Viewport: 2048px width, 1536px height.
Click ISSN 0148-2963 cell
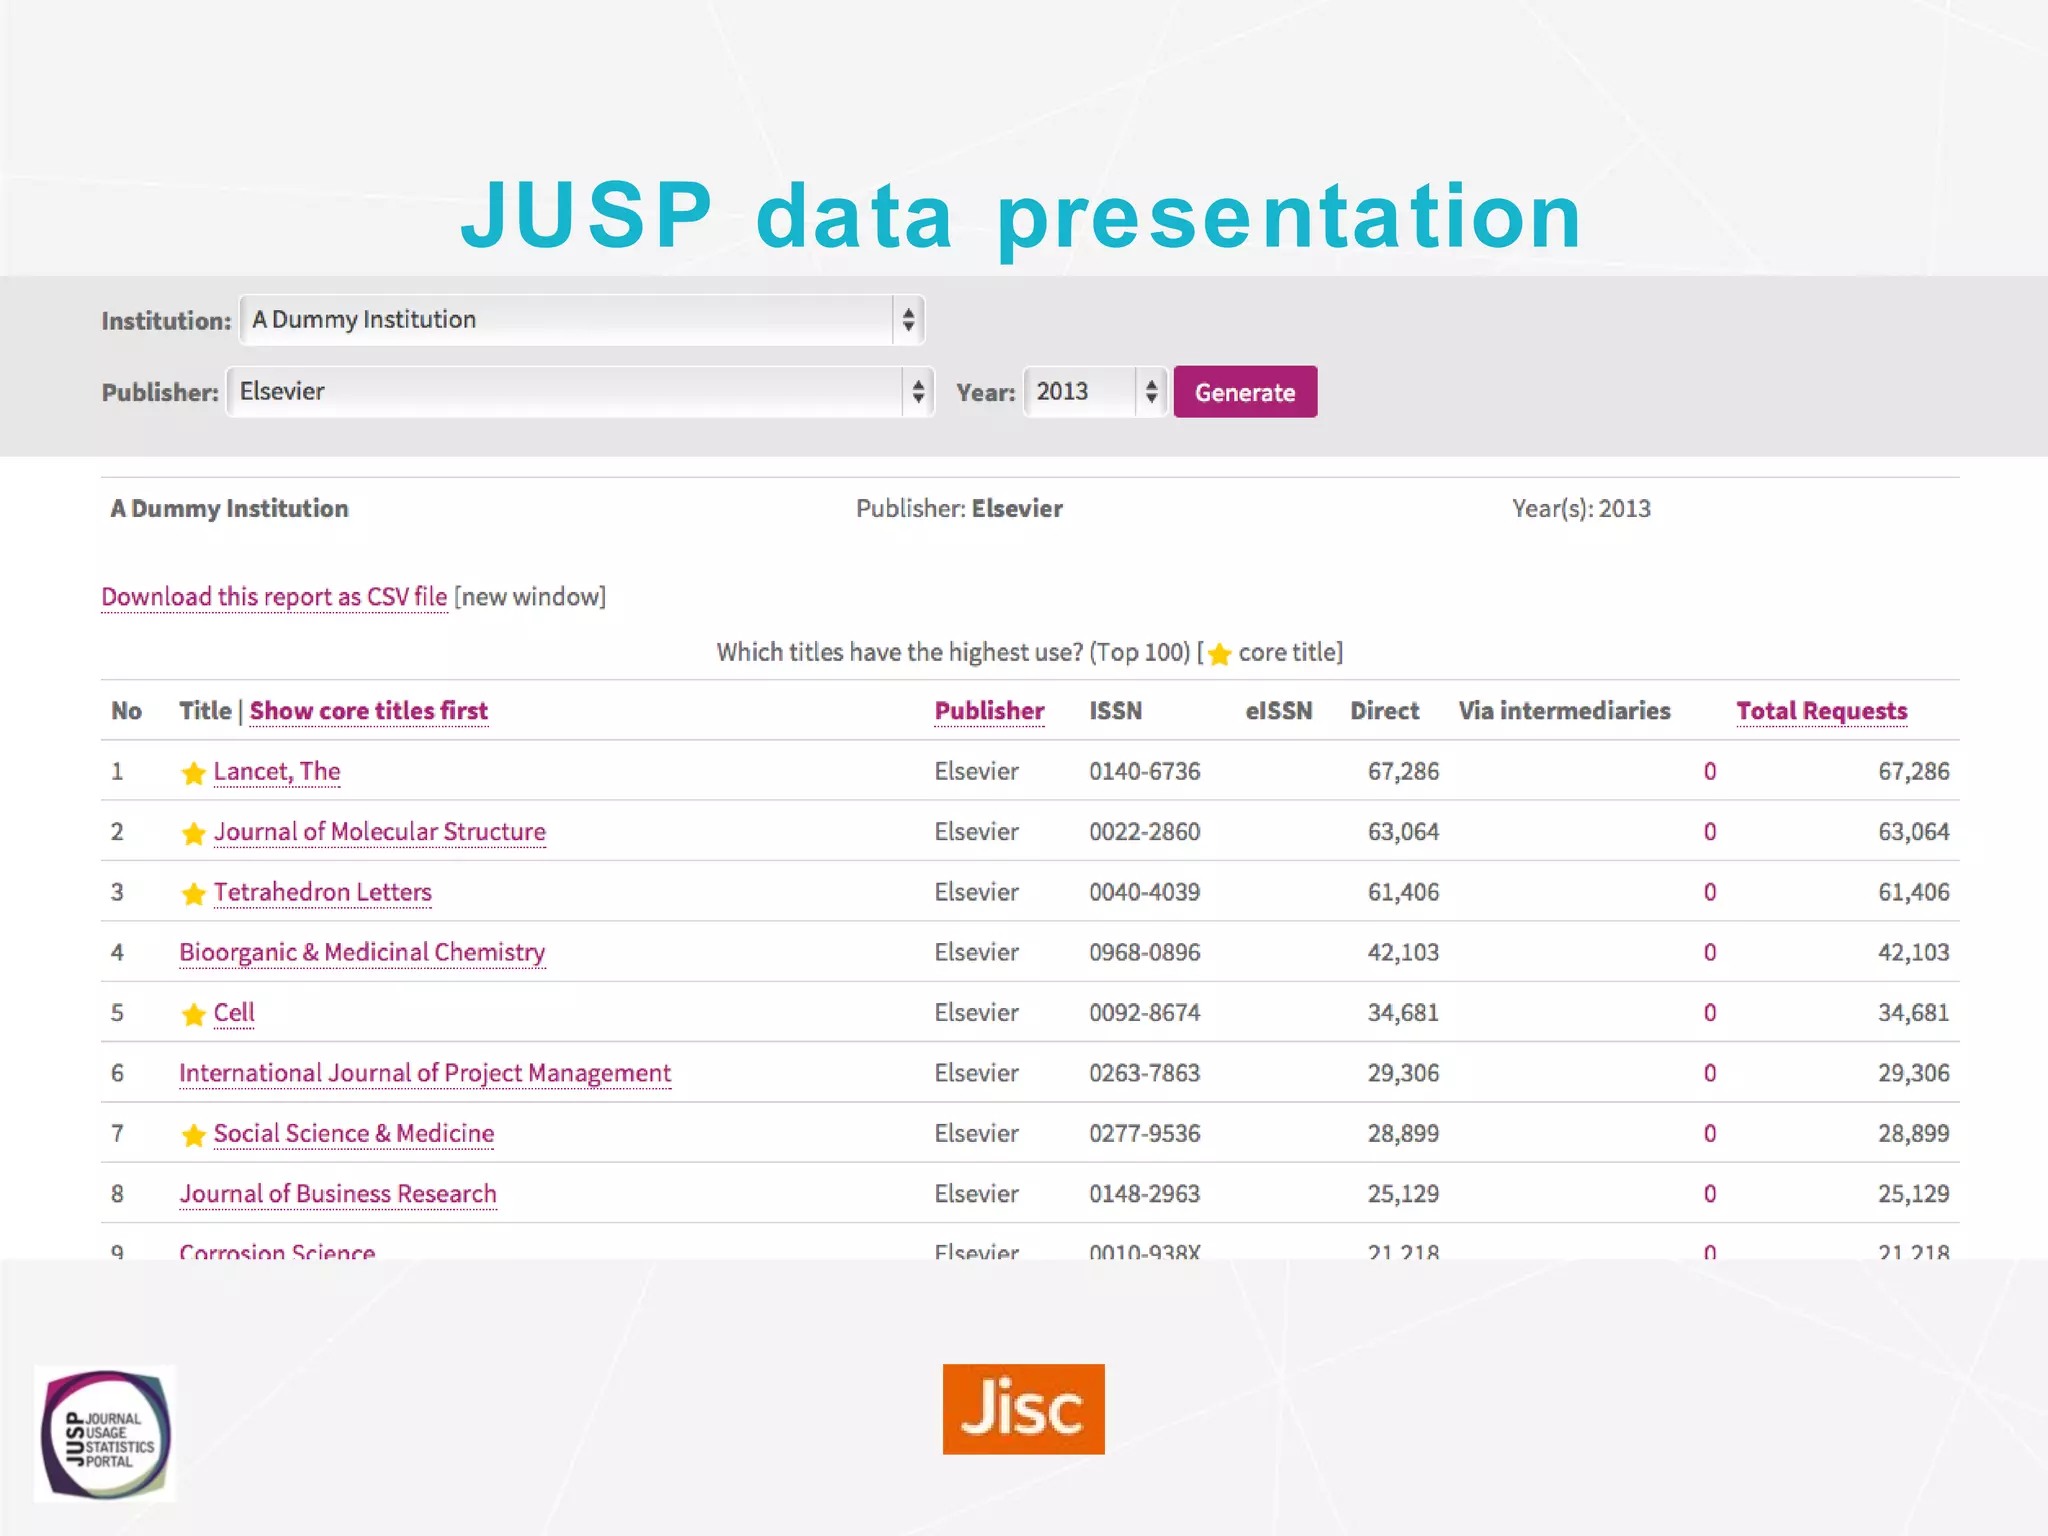click(1145, 1194)
